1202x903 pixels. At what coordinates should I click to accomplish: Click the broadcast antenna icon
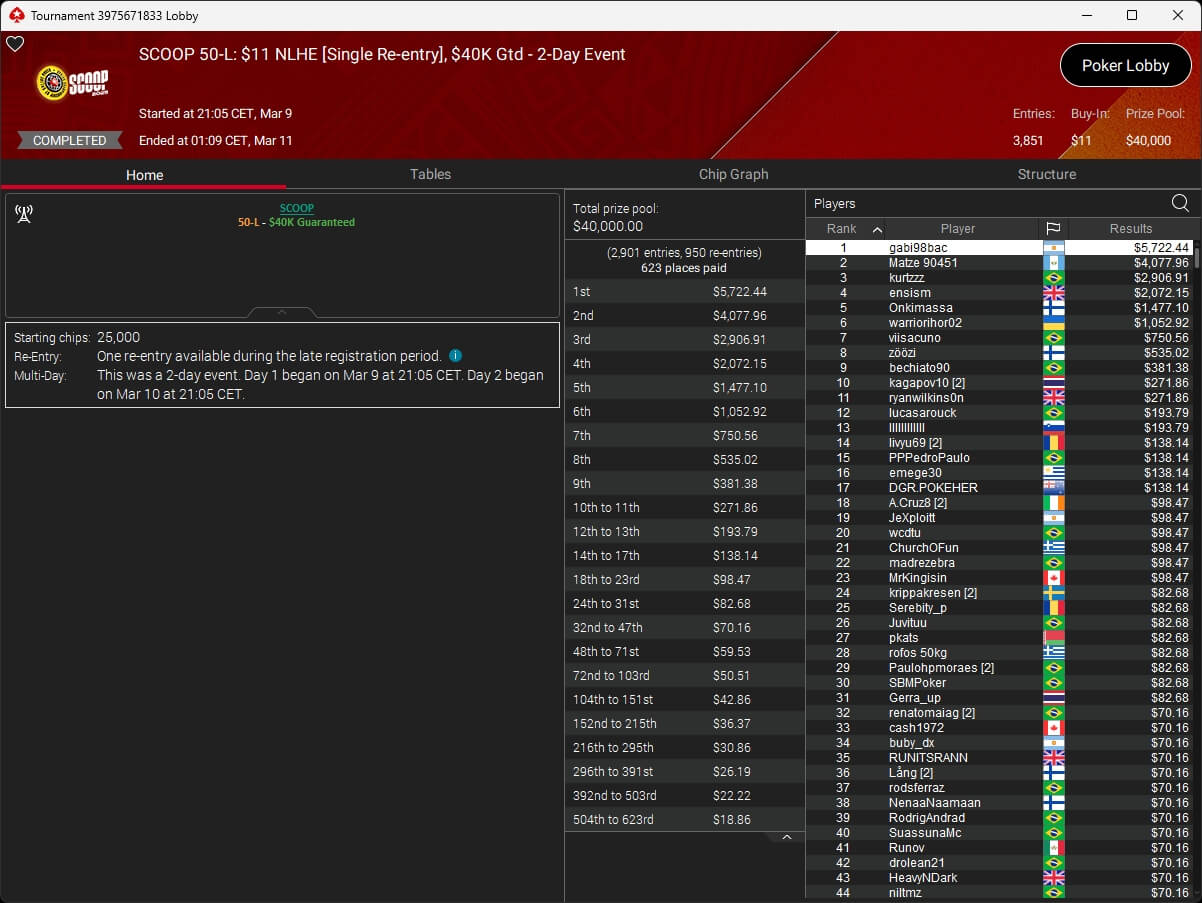(x=24, y=214)
